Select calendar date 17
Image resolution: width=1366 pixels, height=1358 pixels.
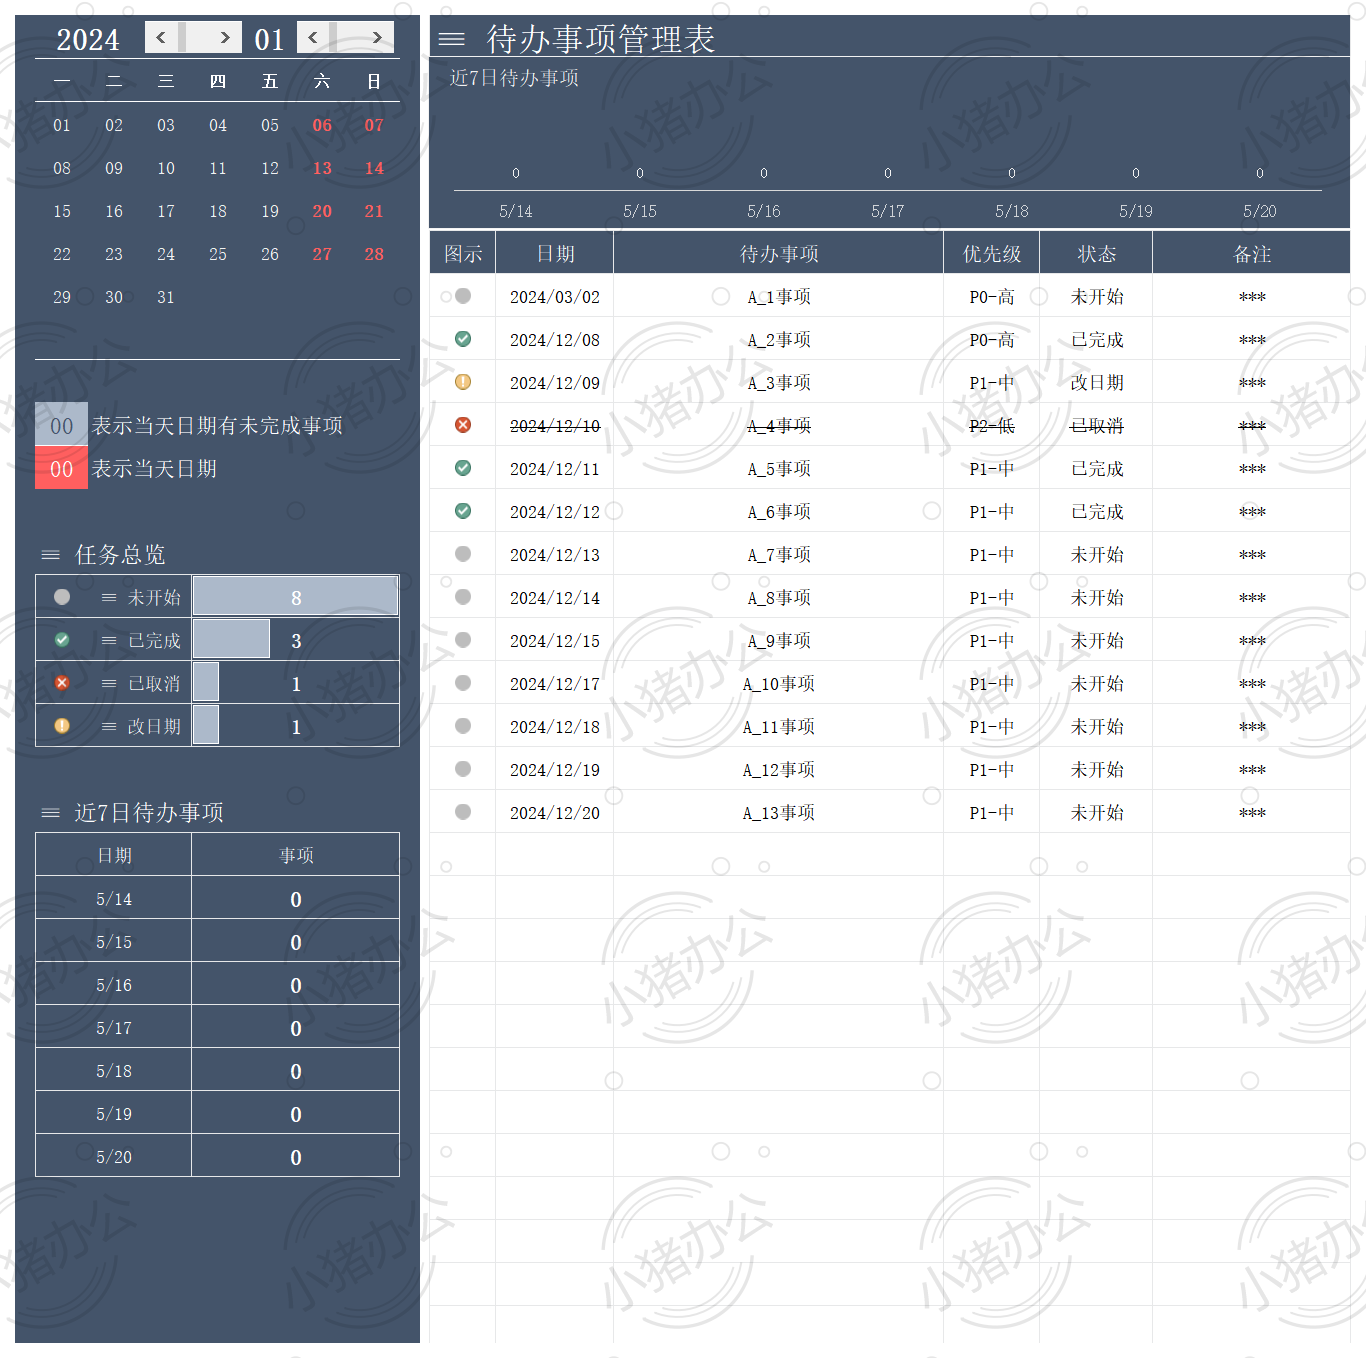pyautogui.click(x=166, y=211)
